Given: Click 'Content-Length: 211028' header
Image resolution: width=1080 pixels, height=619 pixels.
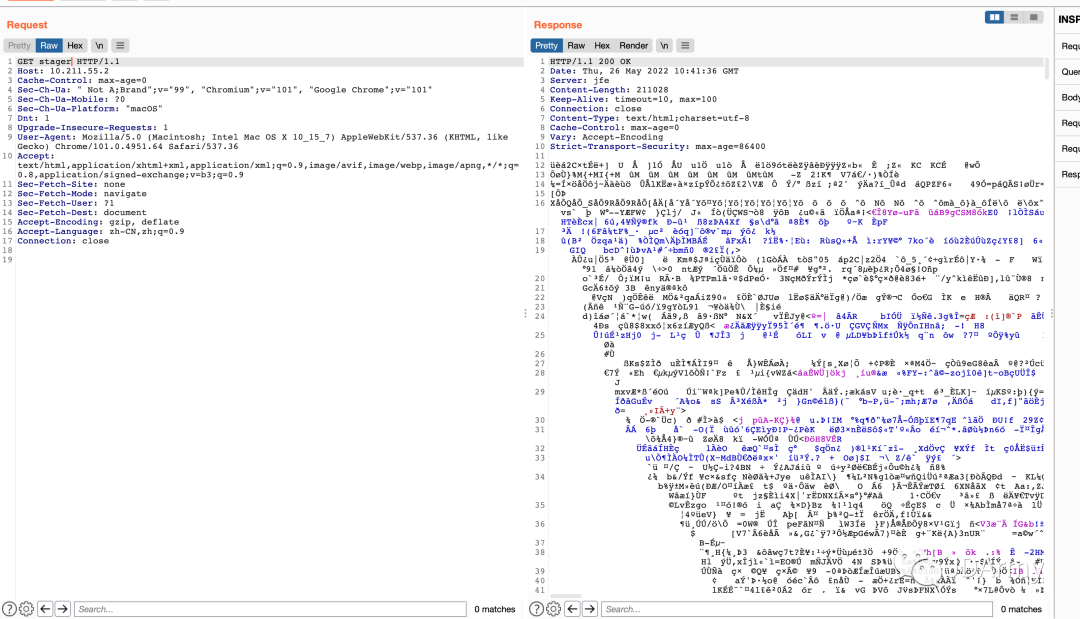Looking at the screenshot, I should coord(609,90).
